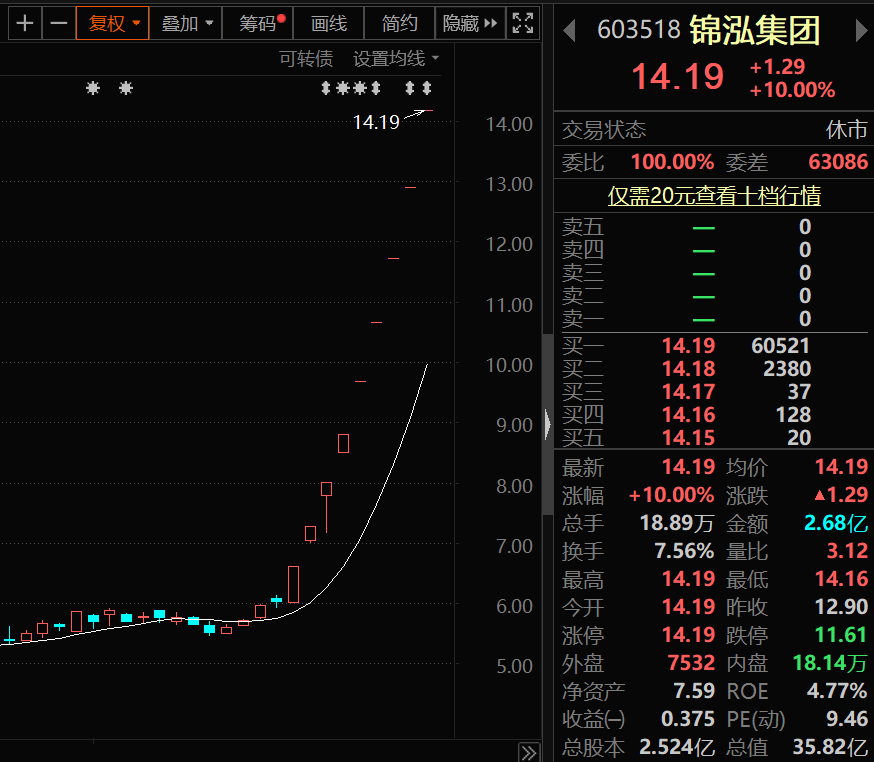This screenshot has height=762, width=874.
Task: Zoom in chart with plus button
Action: tap(25, 23)
